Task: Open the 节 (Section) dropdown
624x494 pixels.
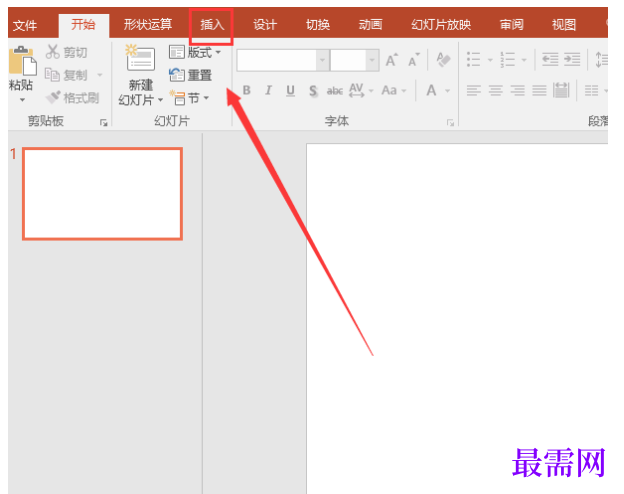Action: point(189,98)
